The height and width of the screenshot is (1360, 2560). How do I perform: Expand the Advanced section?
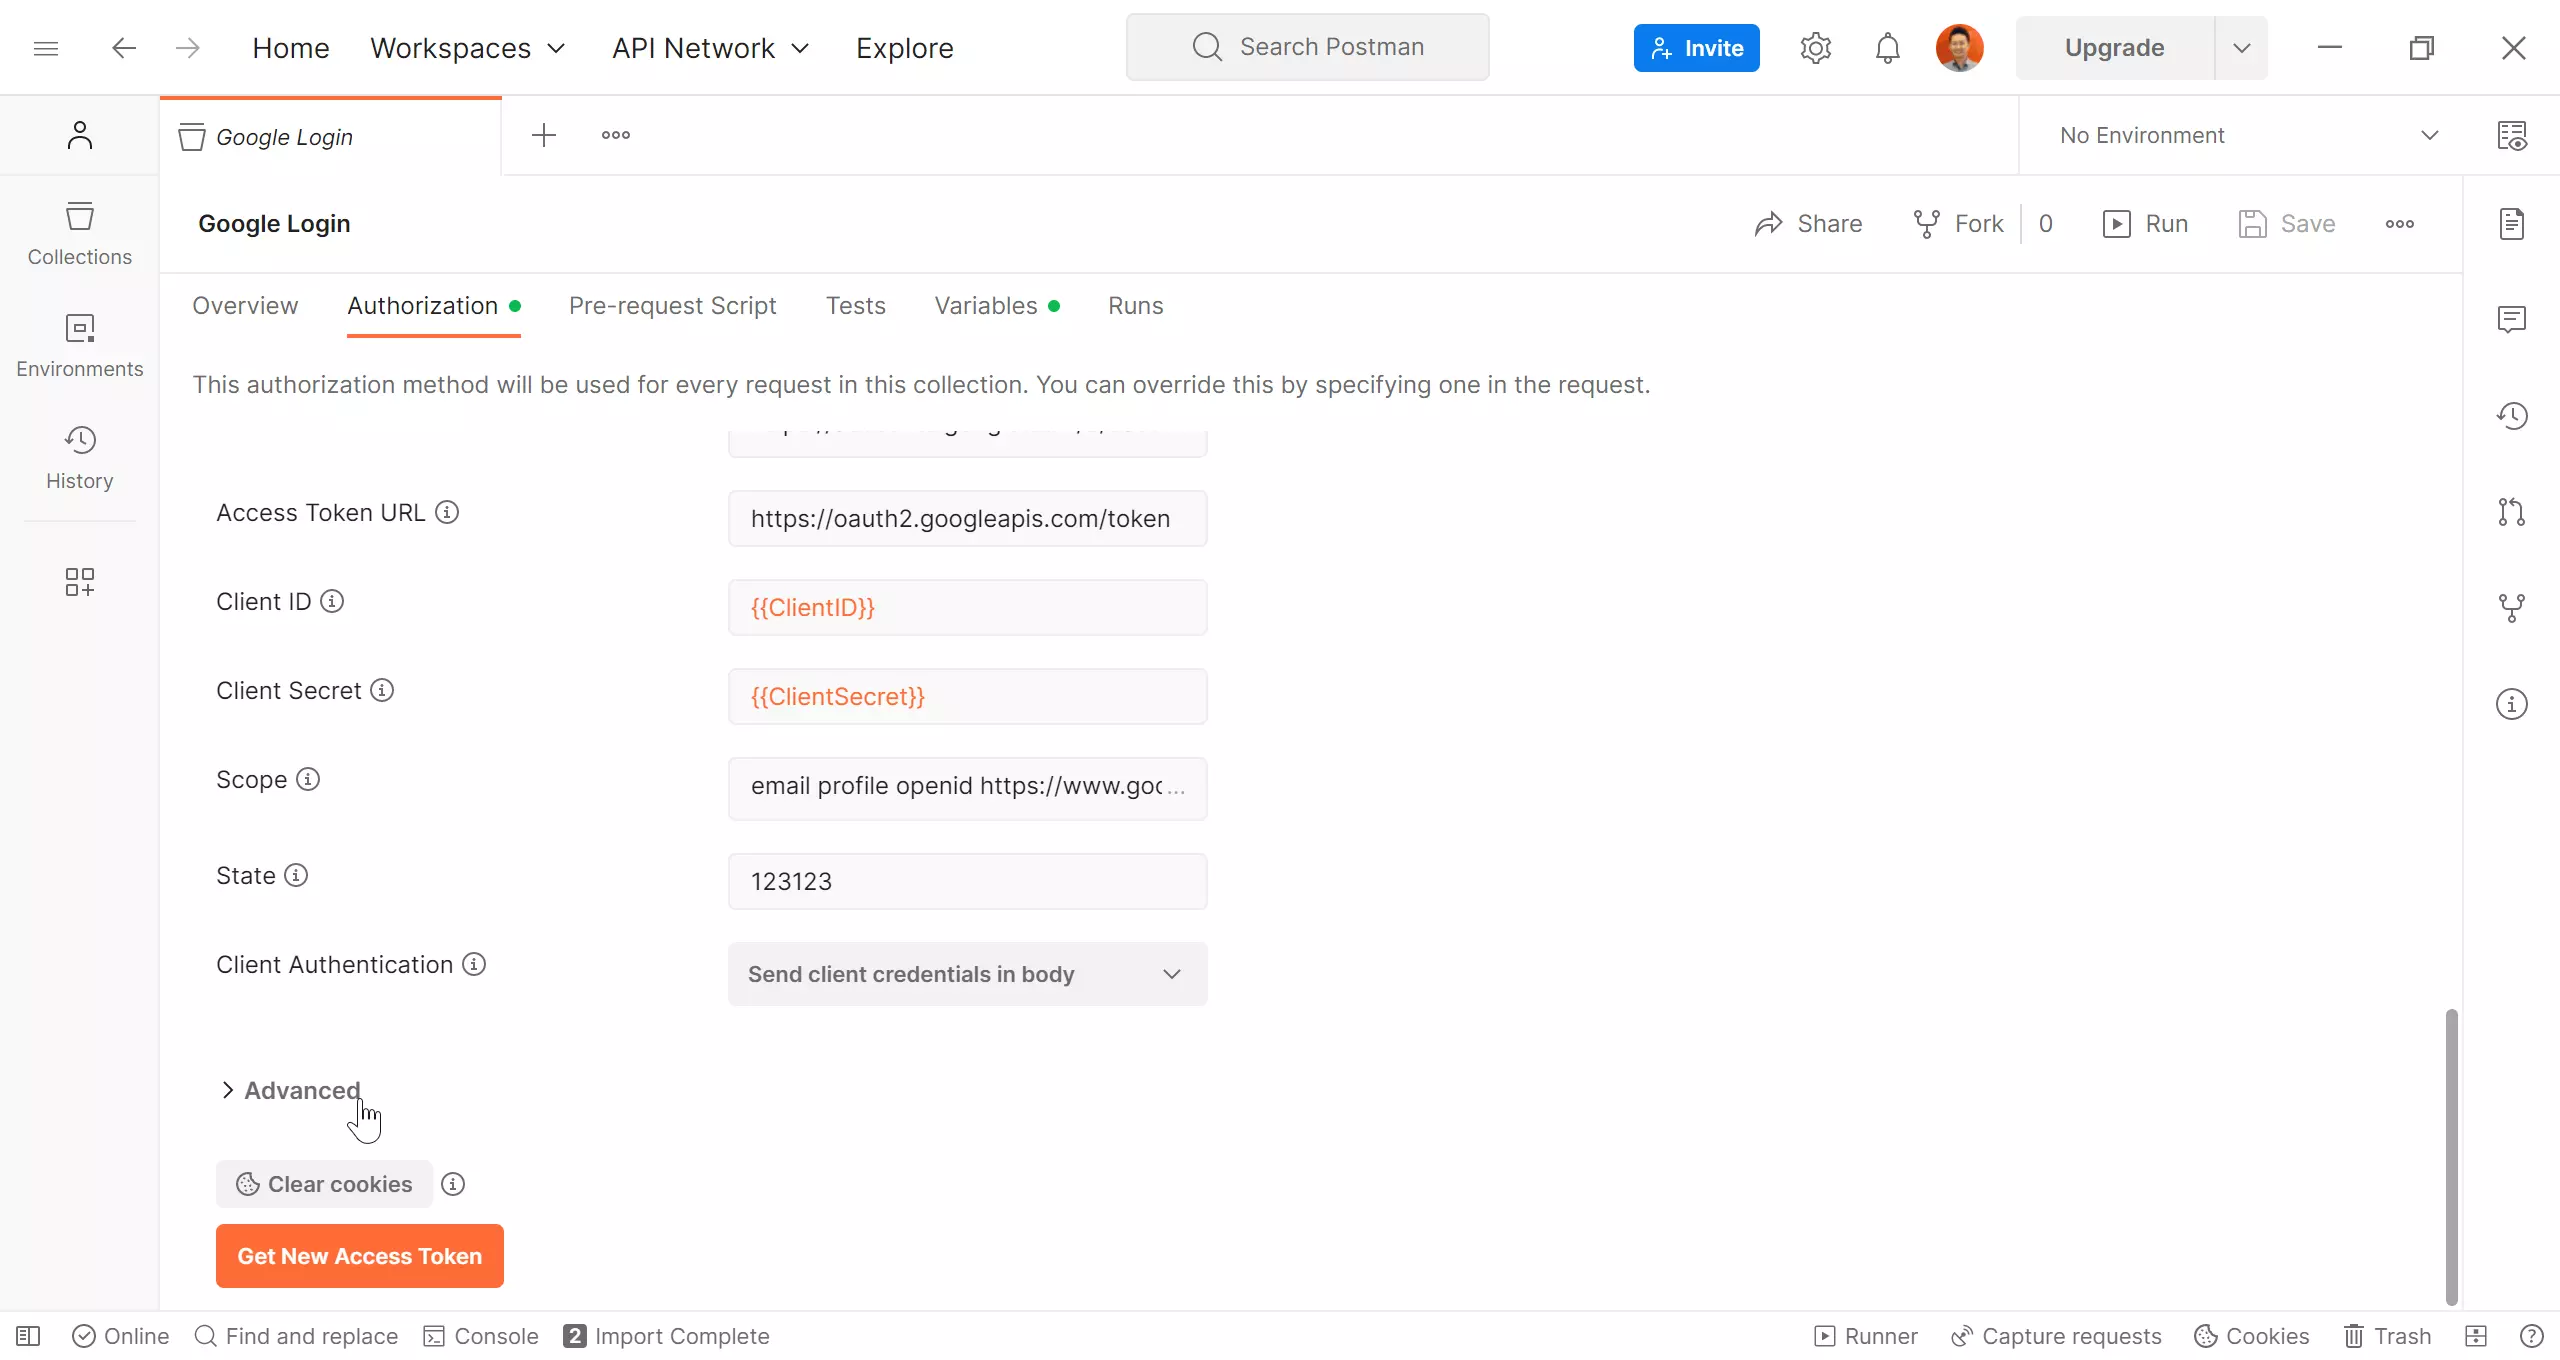click(290, 1090)
